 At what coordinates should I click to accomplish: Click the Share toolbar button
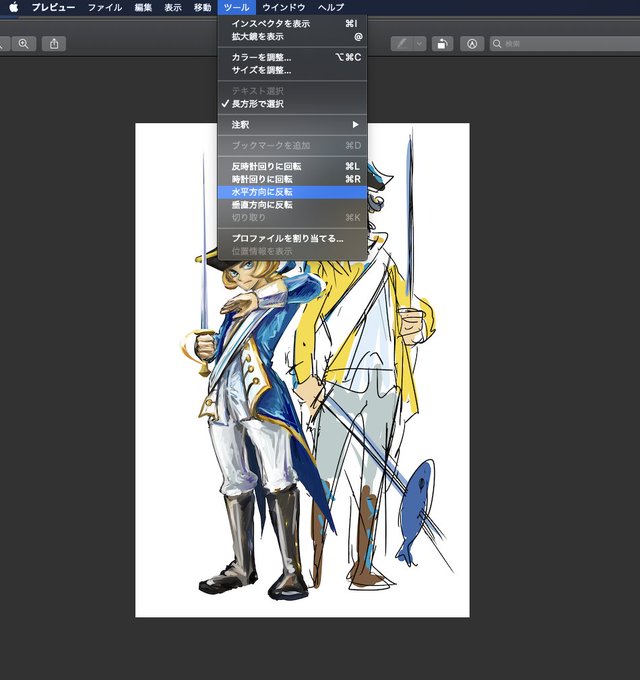pyautogui.click(x=54, y=44)
